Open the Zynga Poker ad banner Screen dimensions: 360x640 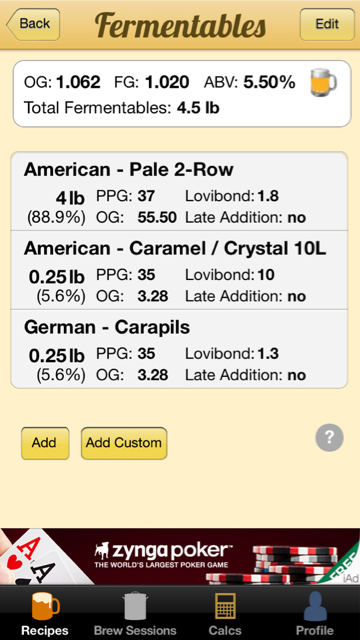tap(180, 556)
